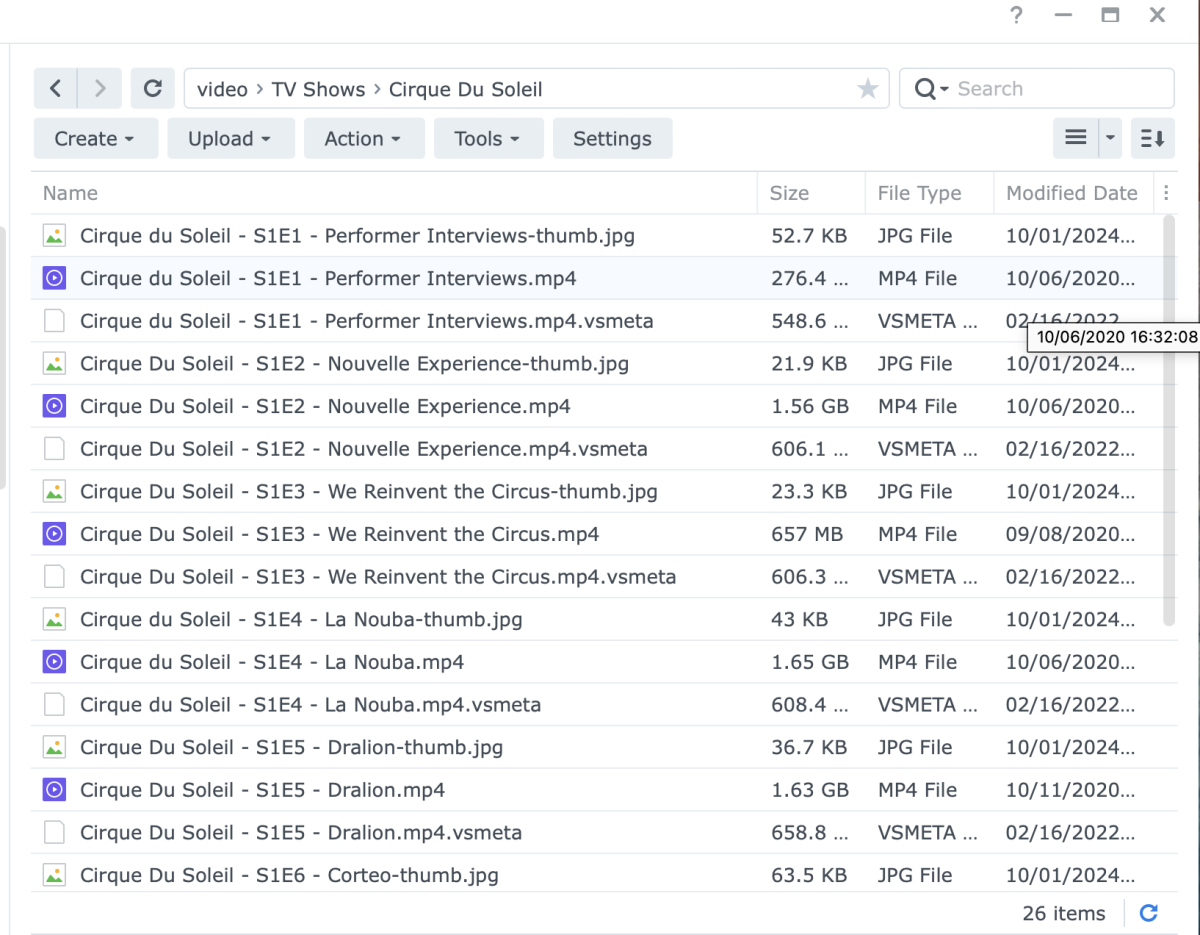The image size is (1200, 935).
Task: Click the Settings button
Action: (x=612, y=138)
